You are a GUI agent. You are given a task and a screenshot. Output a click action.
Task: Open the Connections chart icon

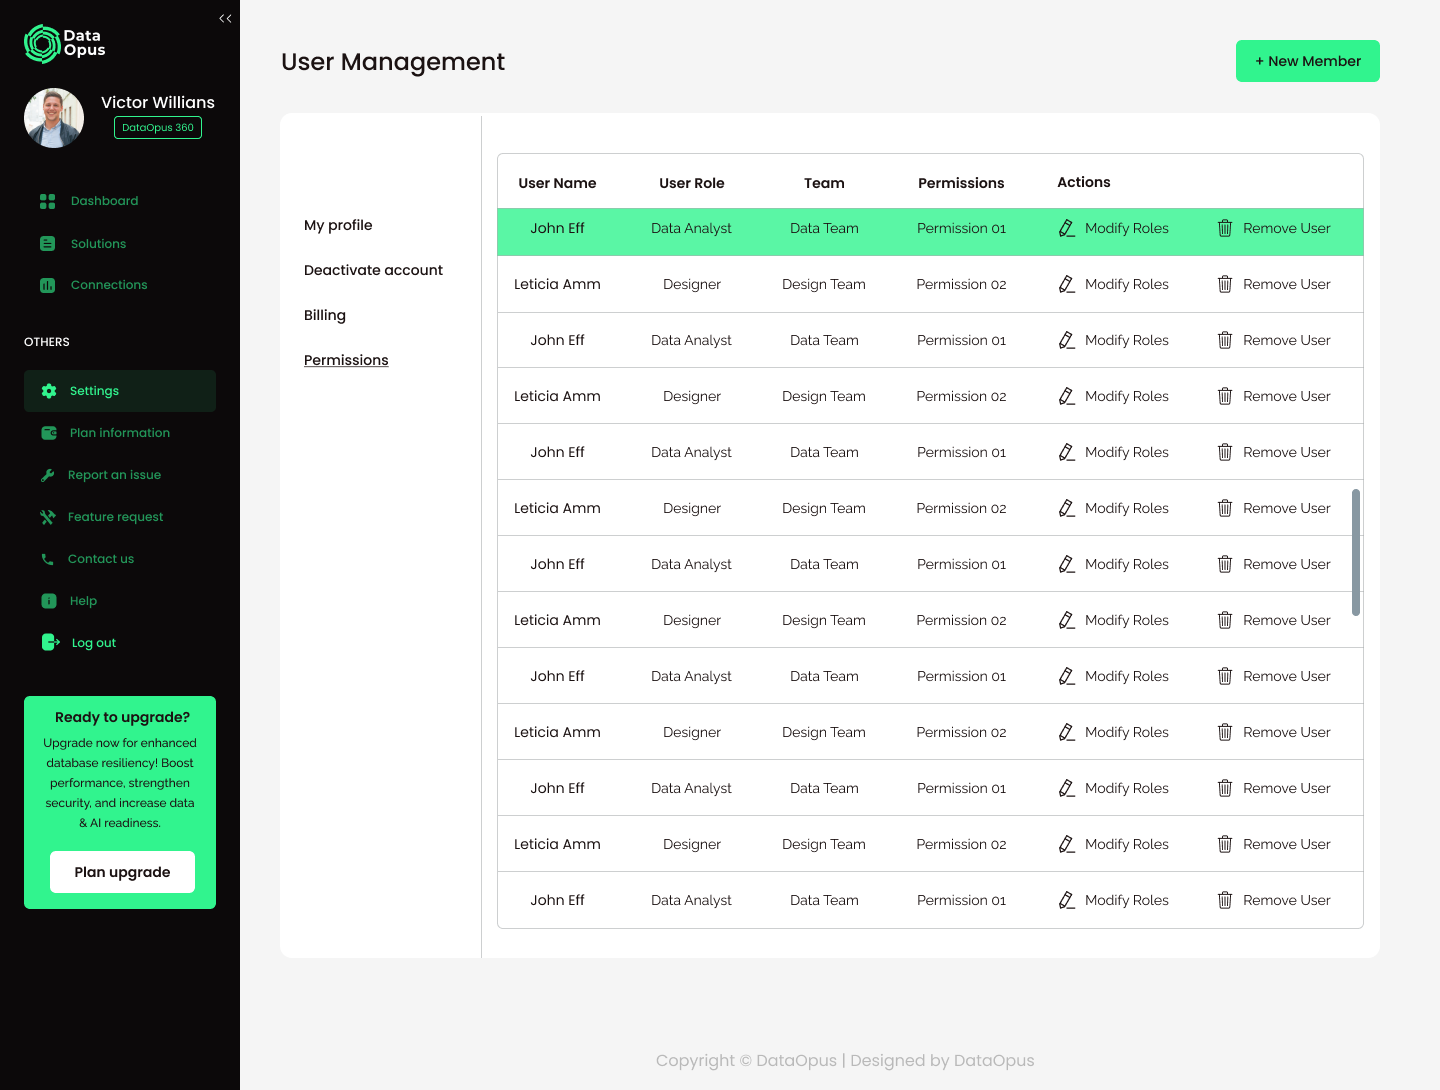tap(47, 285)
